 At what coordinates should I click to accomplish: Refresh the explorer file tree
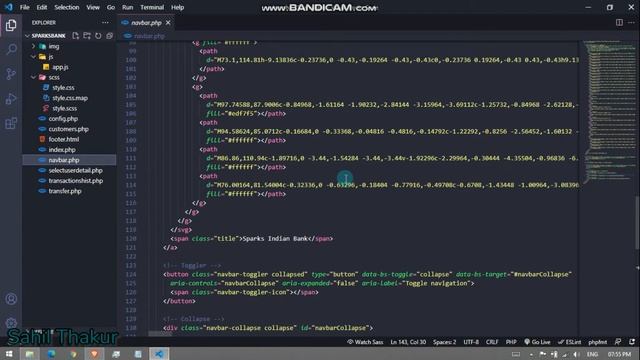click(x=98, y=36)
